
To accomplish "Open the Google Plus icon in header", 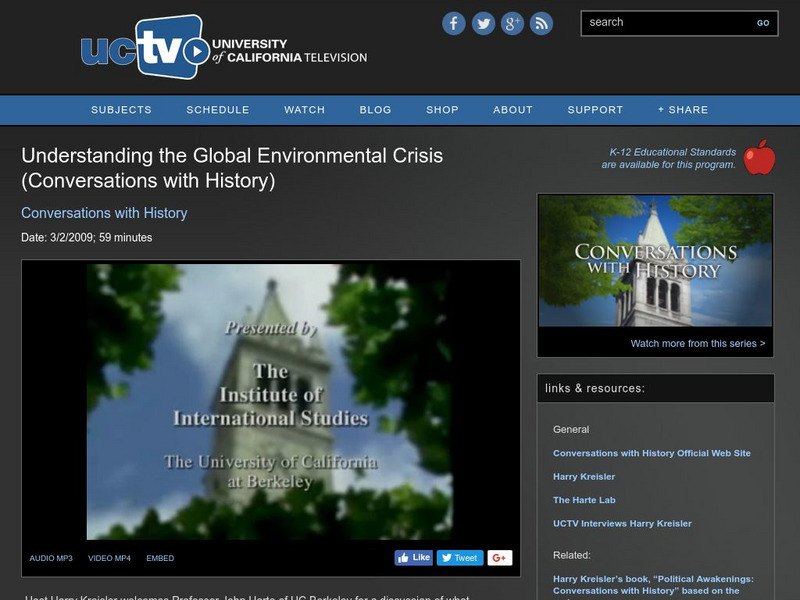I will pyautogui.click(x=512, y=23).
